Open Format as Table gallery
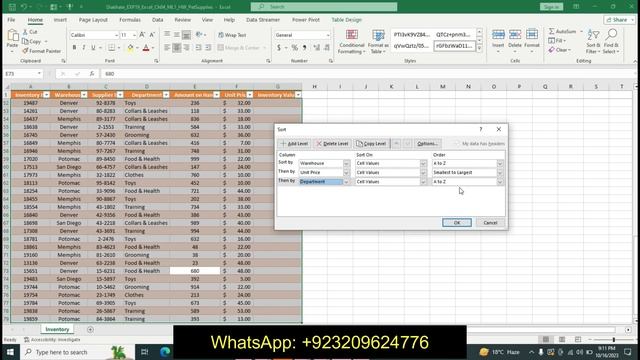This screenshot has height=360, width=640. 378,42
